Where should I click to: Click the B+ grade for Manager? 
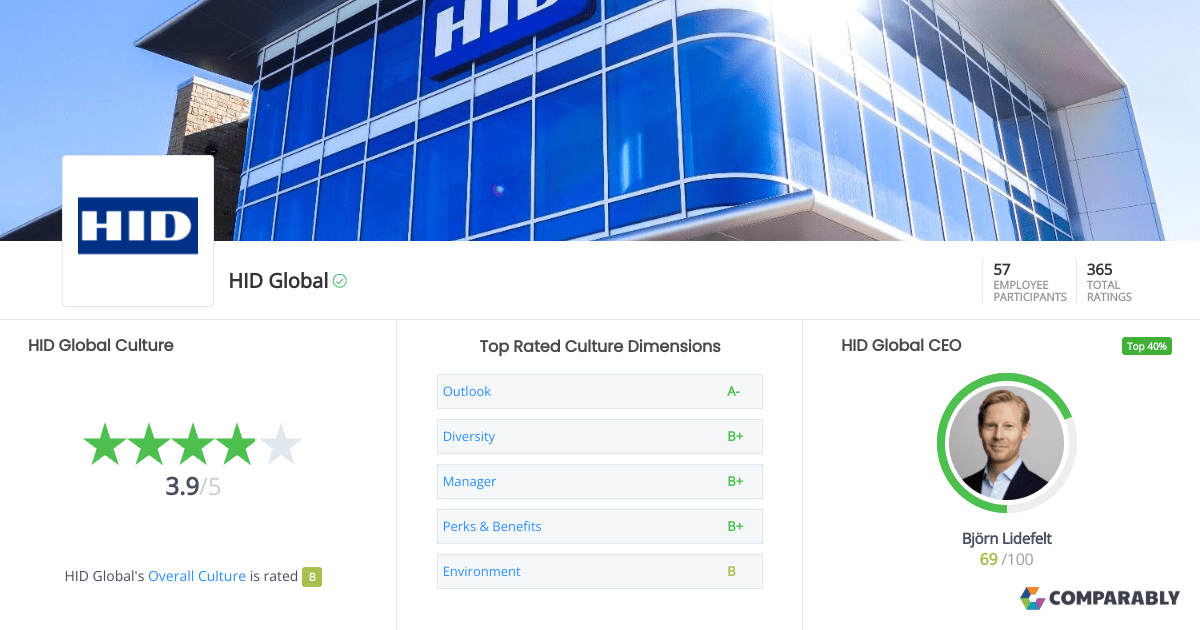[x=735, y=481]
